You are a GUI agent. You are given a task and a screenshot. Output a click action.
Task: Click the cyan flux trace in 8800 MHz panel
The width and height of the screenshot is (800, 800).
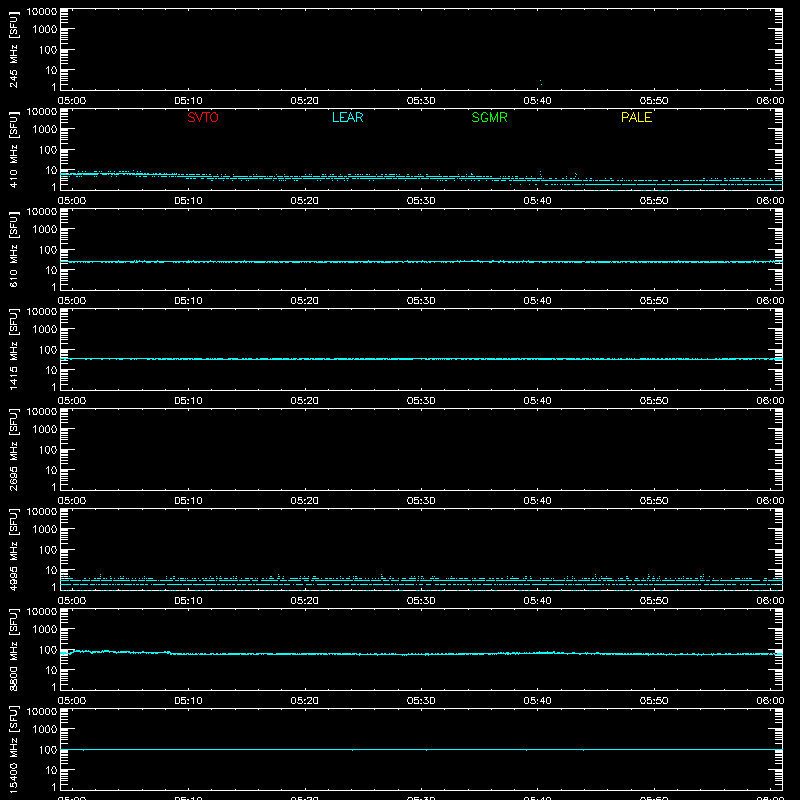point(421,654)
